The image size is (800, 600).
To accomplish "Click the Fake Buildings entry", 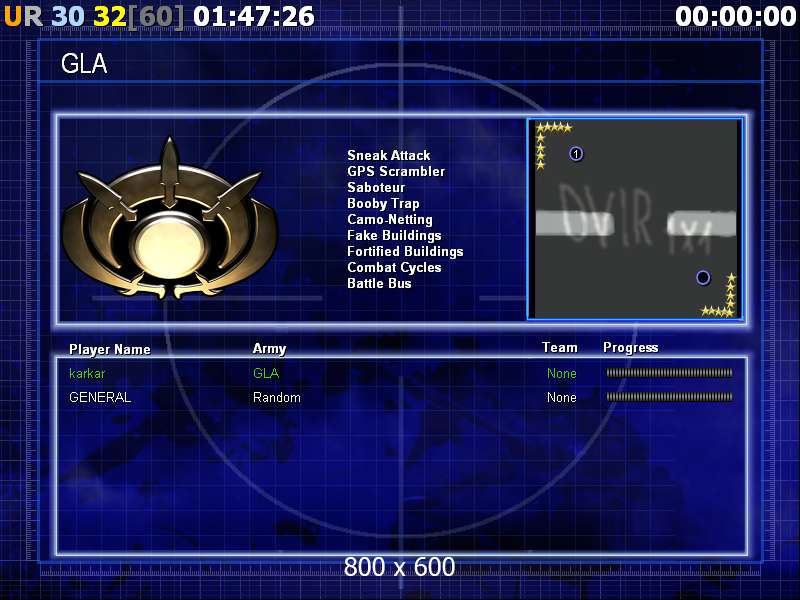I will point(394,235).
